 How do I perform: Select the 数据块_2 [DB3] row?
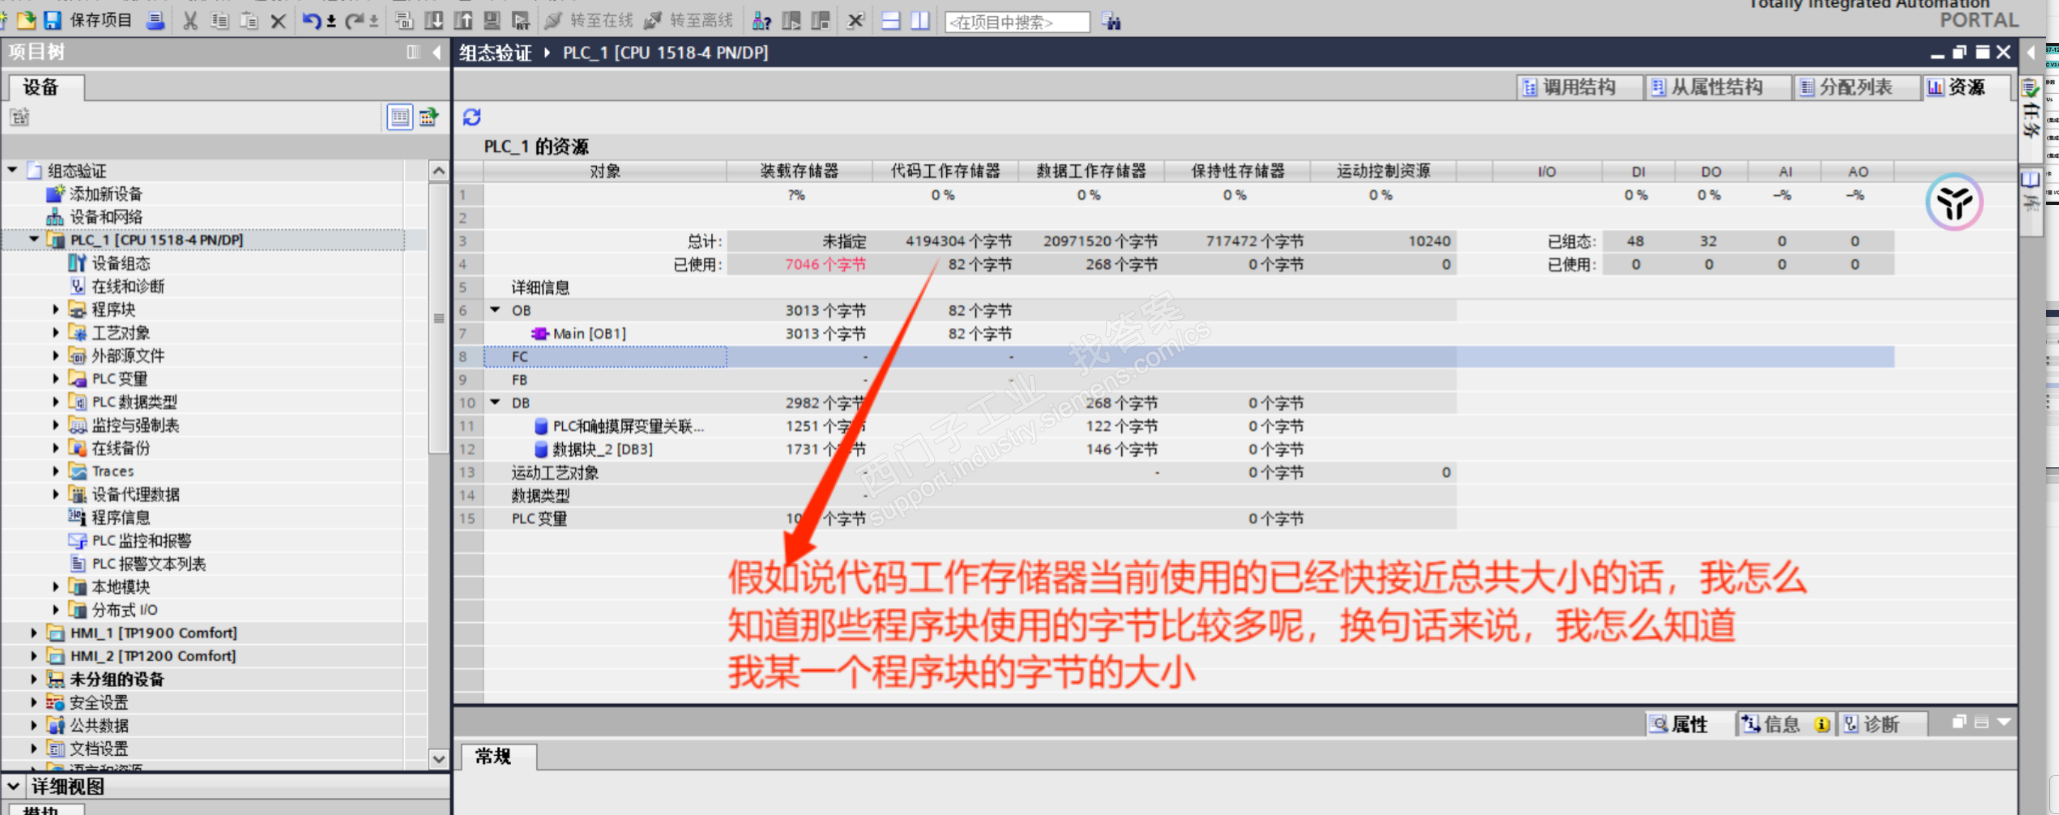pyautogui.click(x=603, y=449)
